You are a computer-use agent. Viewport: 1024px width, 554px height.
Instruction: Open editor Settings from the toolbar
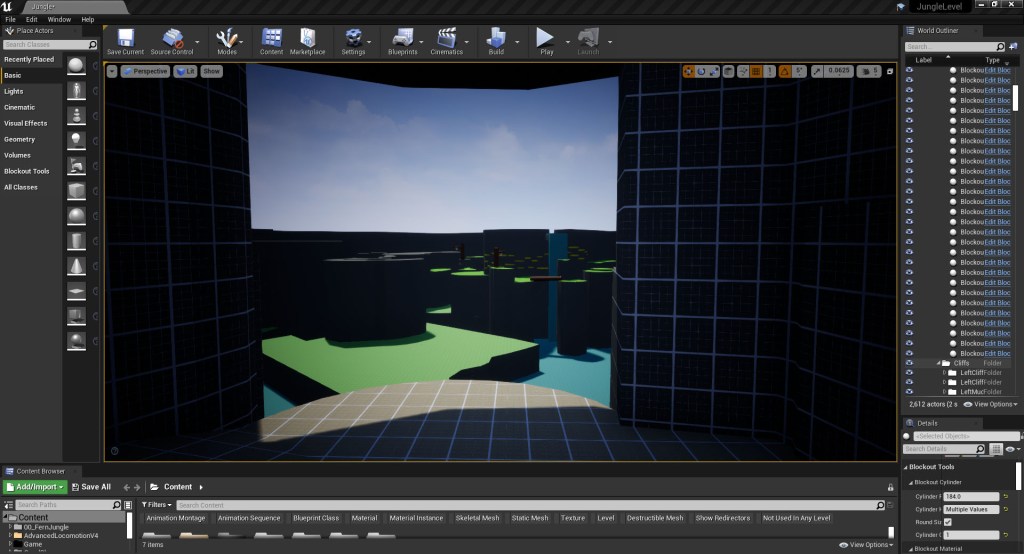click(353, 40)
